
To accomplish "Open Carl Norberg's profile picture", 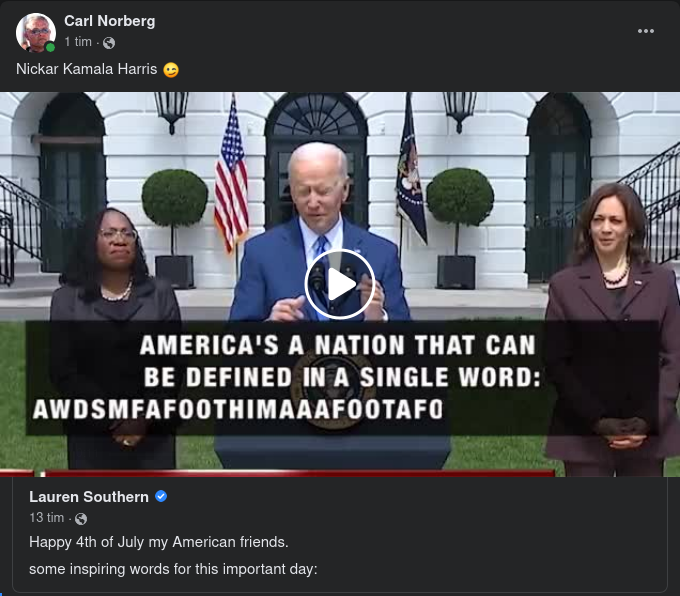I will 36,33.
